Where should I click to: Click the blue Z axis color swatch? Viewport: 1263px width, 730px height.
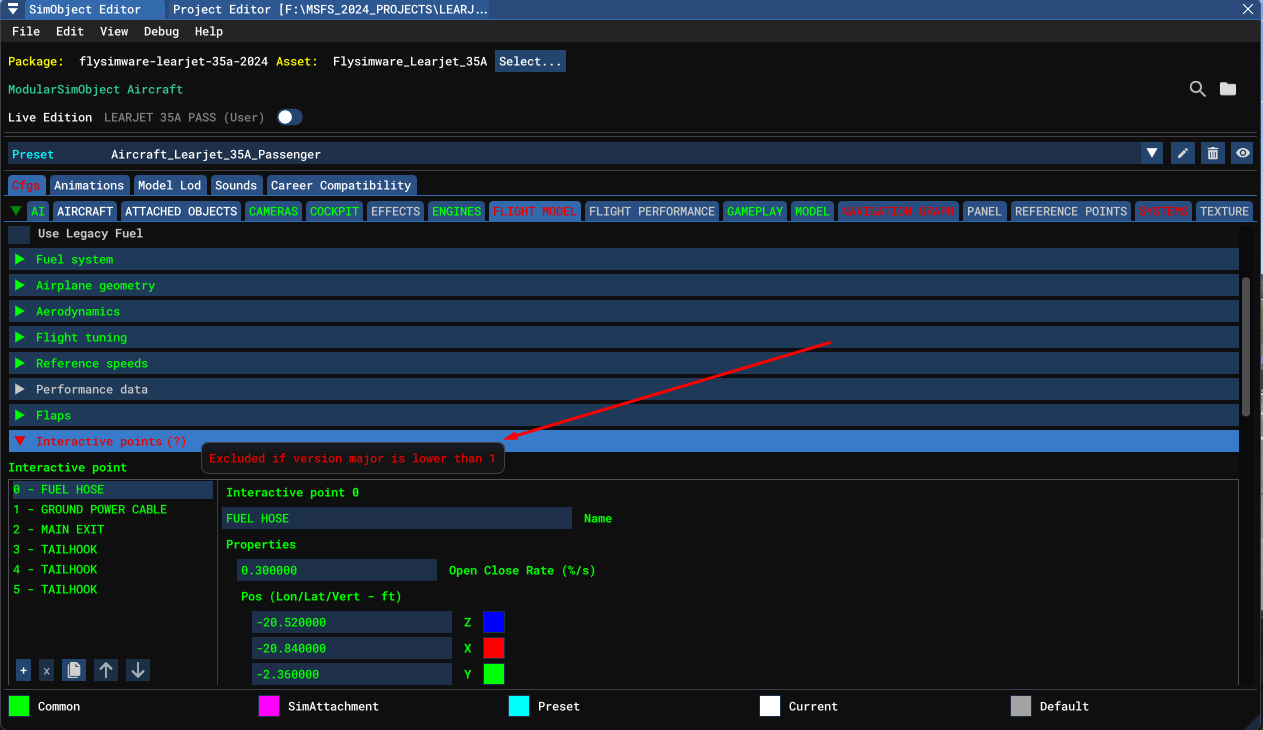tap(494, 622)
